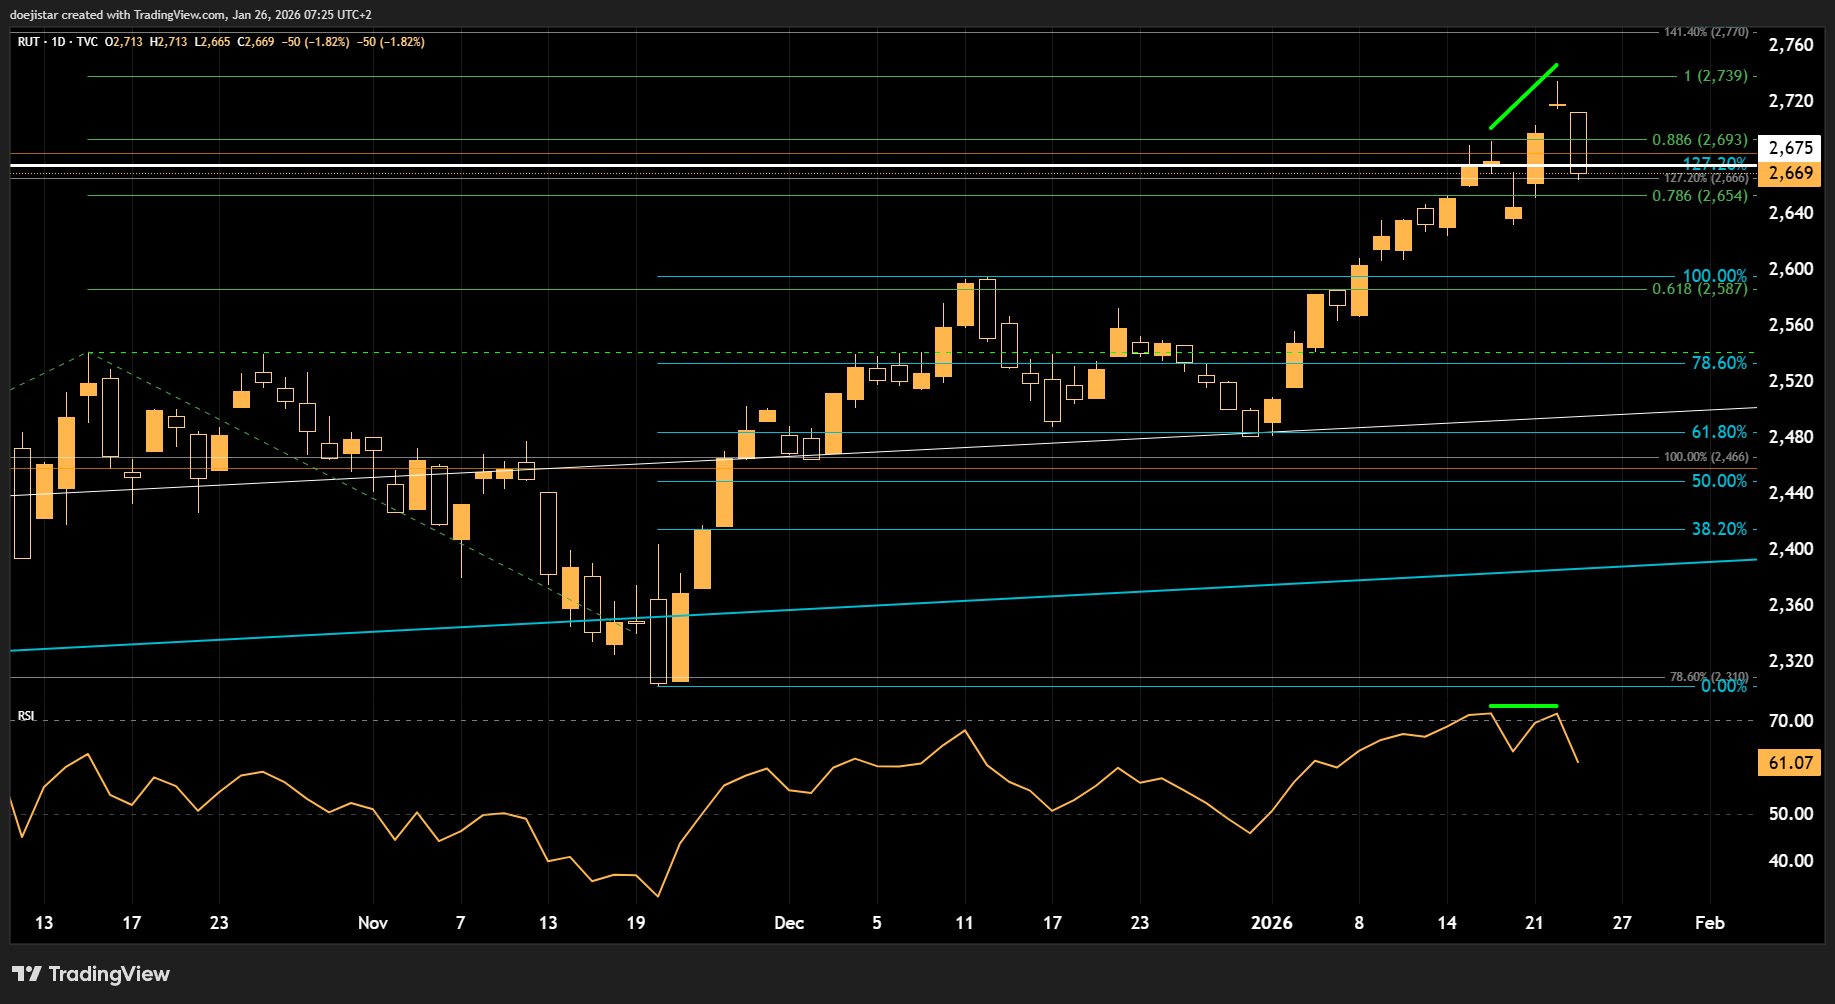The image size is (1835, 1004).
Task: Select the white 2,675 price label
Action: pos(1789,148)
